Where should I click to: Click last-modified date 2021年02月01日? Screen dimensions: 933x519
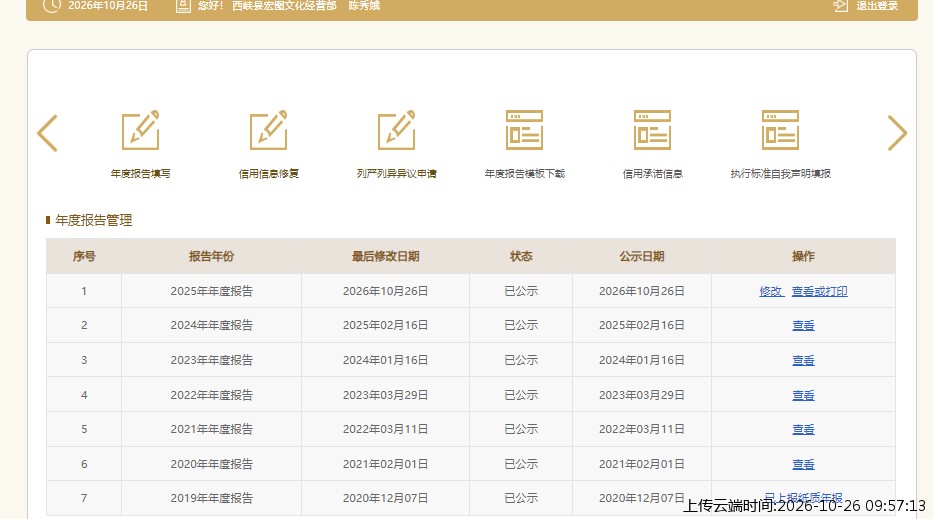pyautogui.click(x=386, y=464)
